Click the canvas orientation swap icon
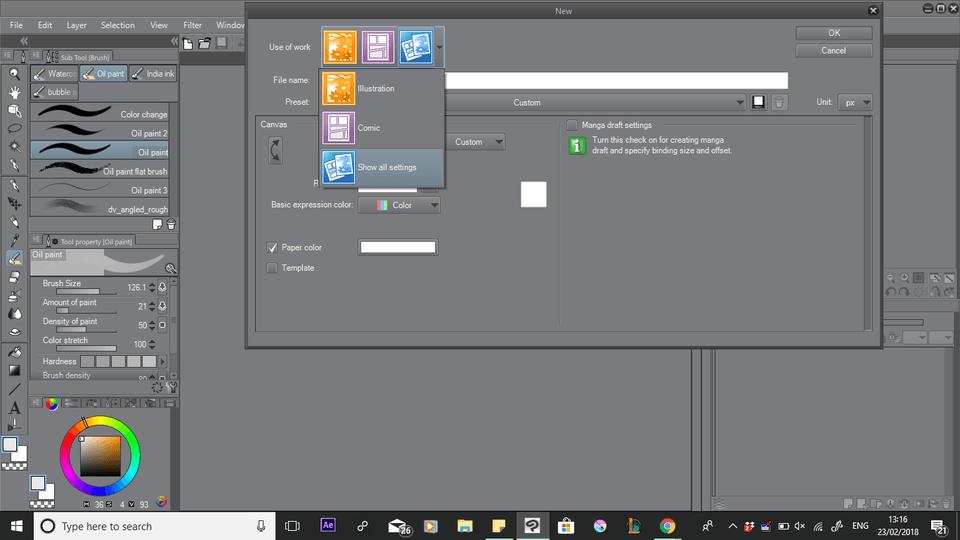960x540 pixels. click(275, 150)
